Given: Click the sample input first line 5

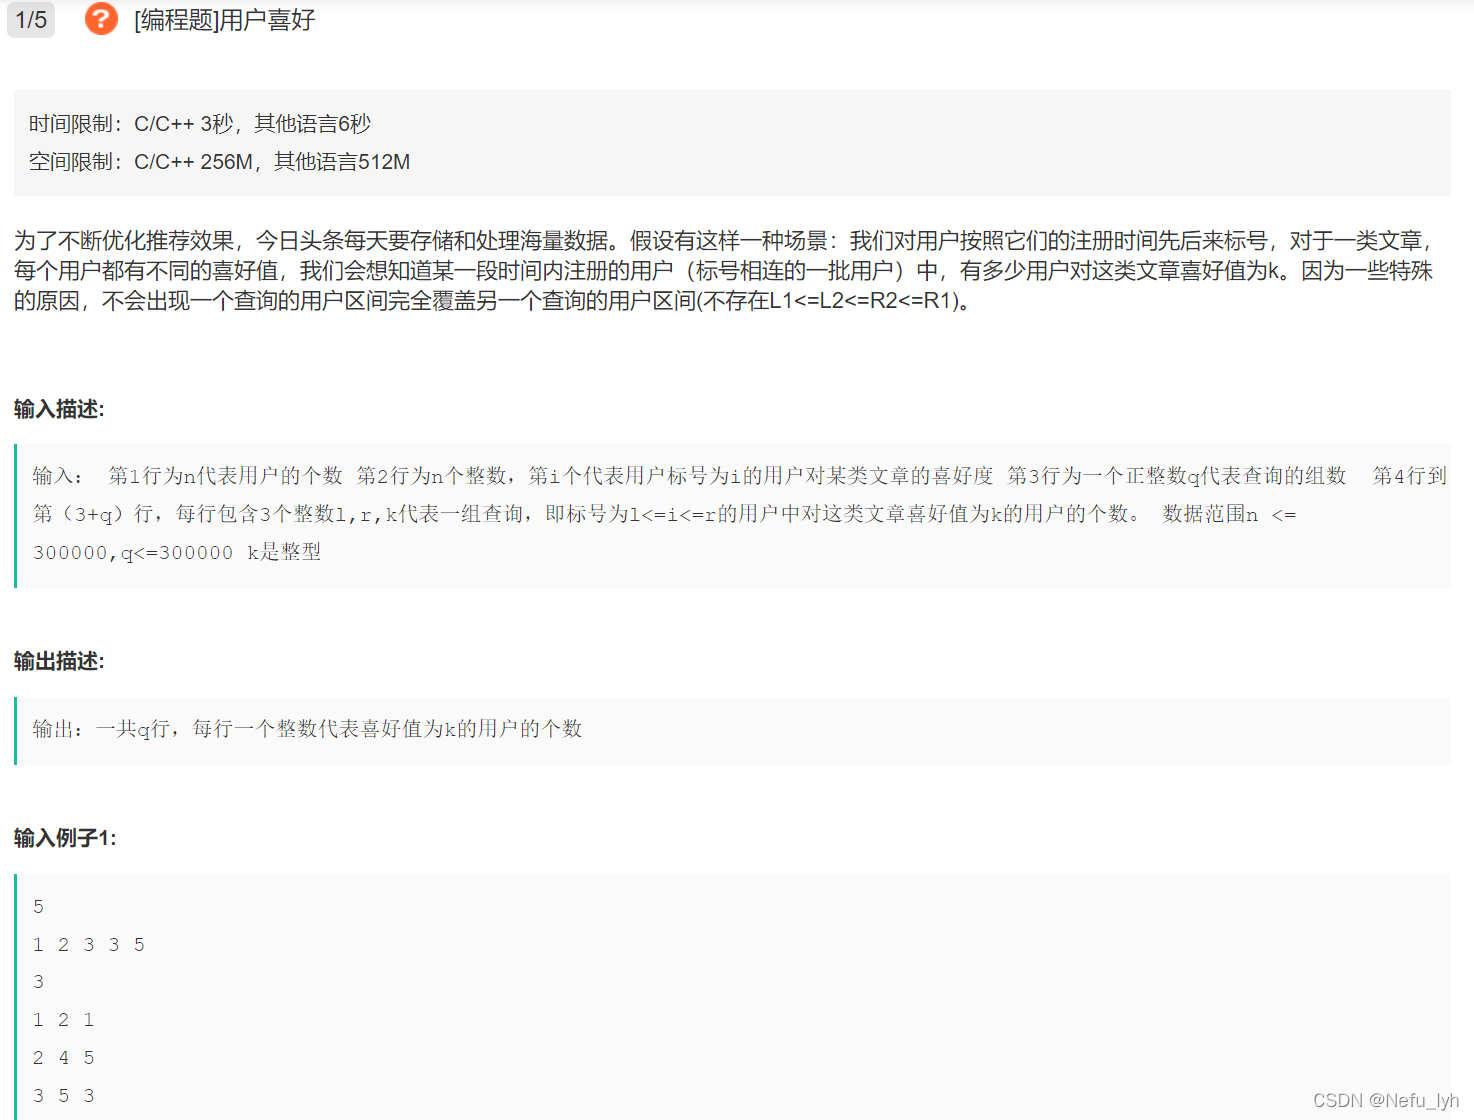Looking at the screenshot, I should [x=38, y=907].
